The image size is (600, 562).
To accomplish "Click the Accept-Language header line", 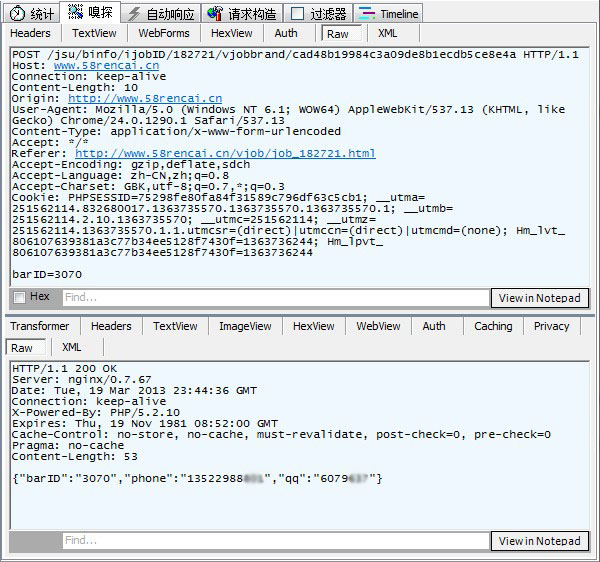I will [x=120, y=176].
